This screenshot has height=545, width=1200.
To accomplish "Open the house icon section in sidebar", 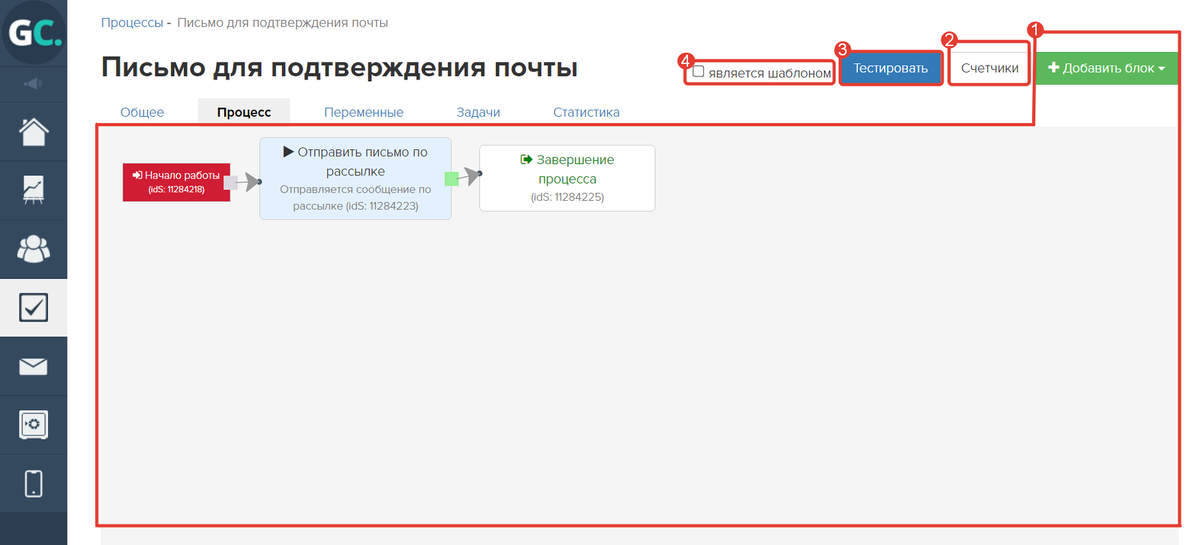I will [x=33, y=132].
